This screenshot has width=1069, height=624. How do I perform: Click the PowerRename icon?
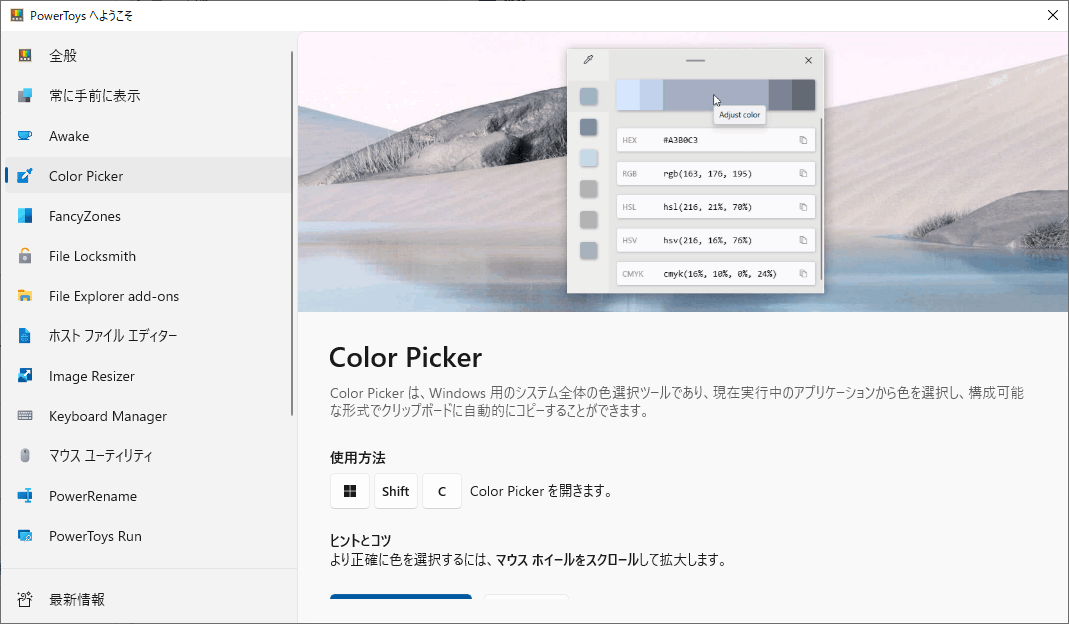tap(25, 496)
